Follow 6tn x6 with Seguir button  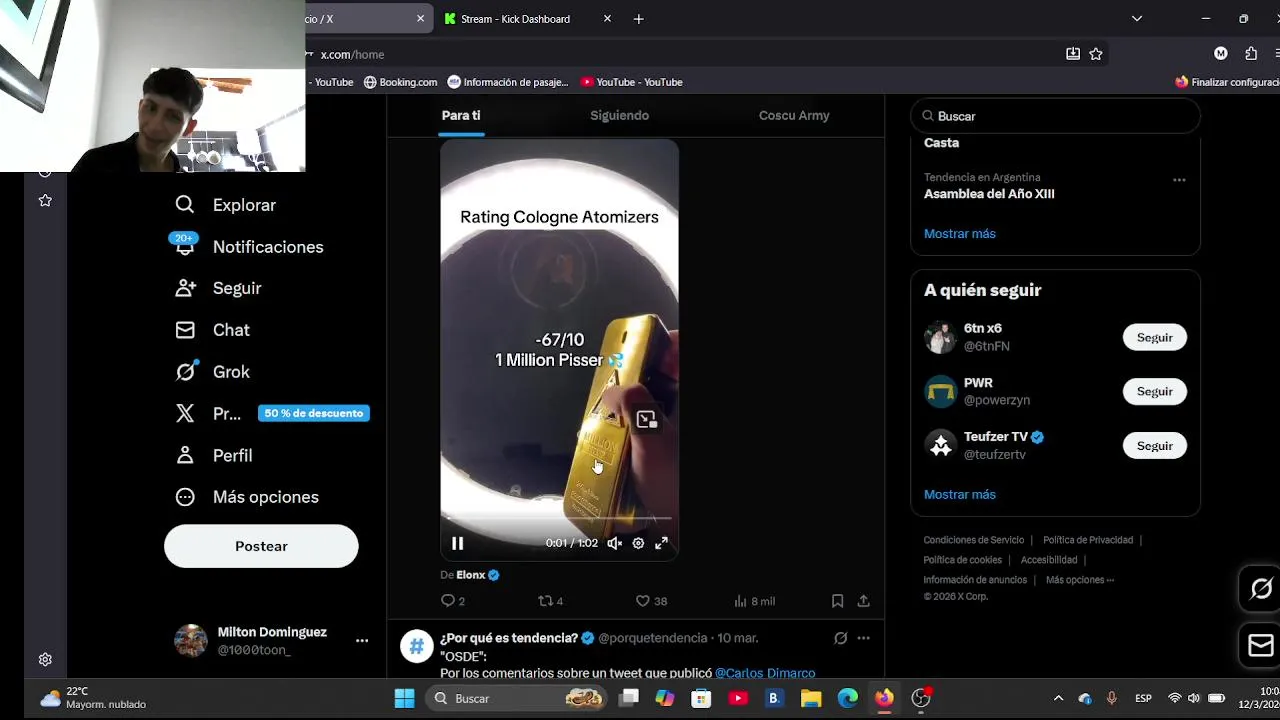1154,337
